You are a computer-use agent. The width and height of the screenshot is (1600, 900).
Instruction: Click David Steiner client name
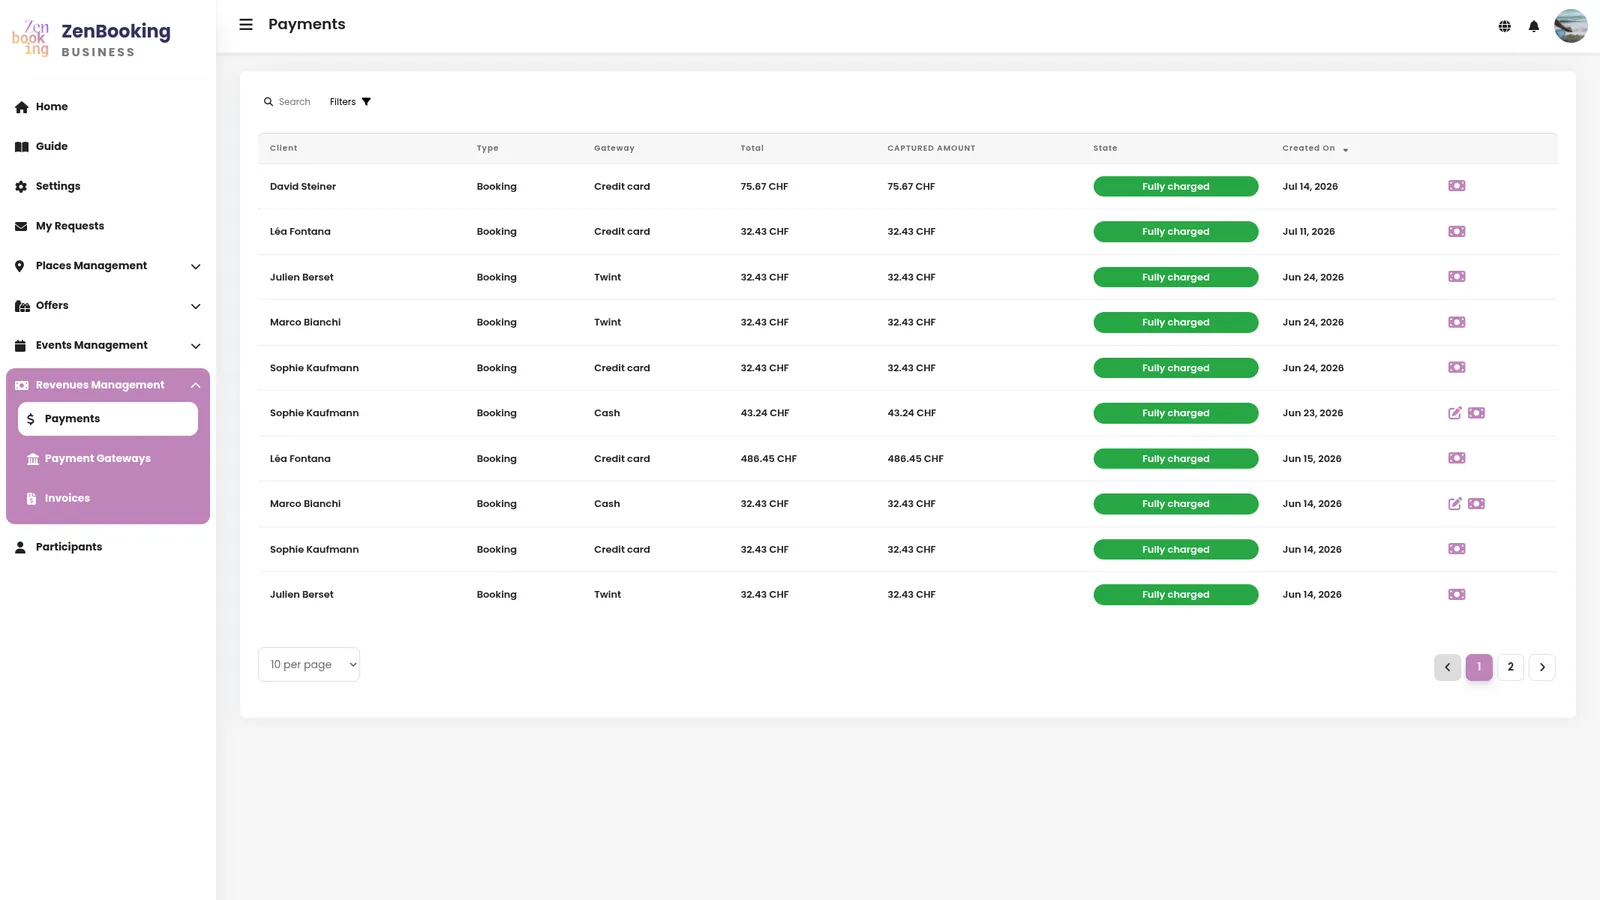[303, 187]
